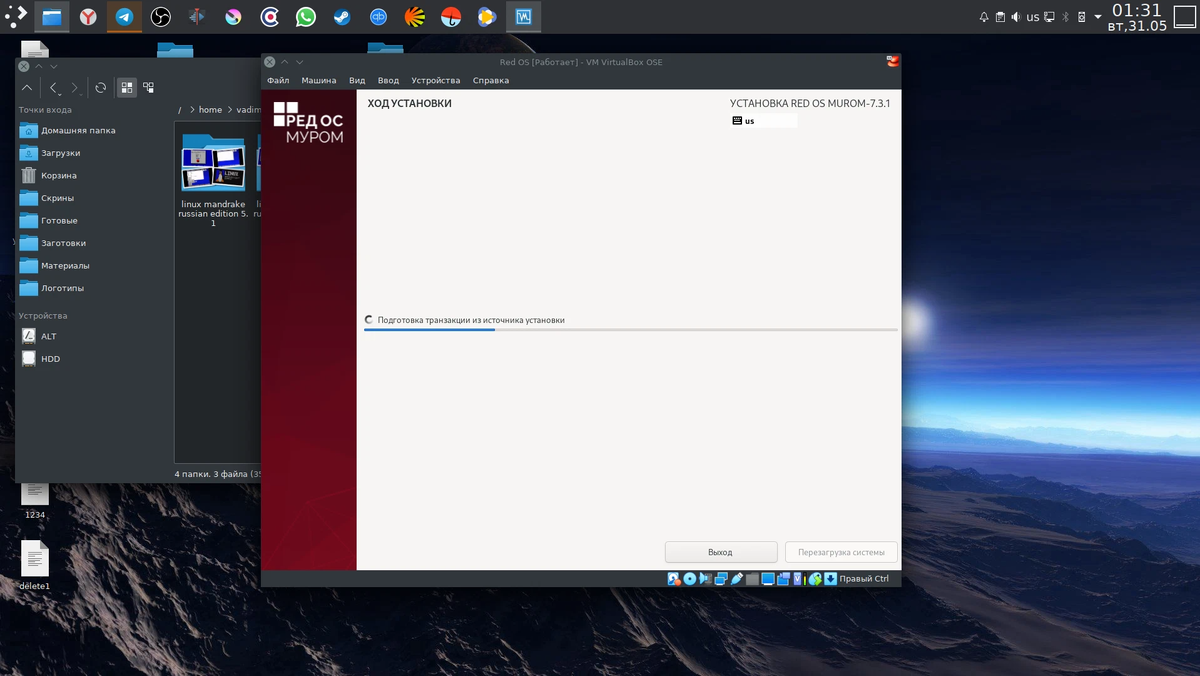Reload the file manager view
1200x676 pixels.
[101, 88]
